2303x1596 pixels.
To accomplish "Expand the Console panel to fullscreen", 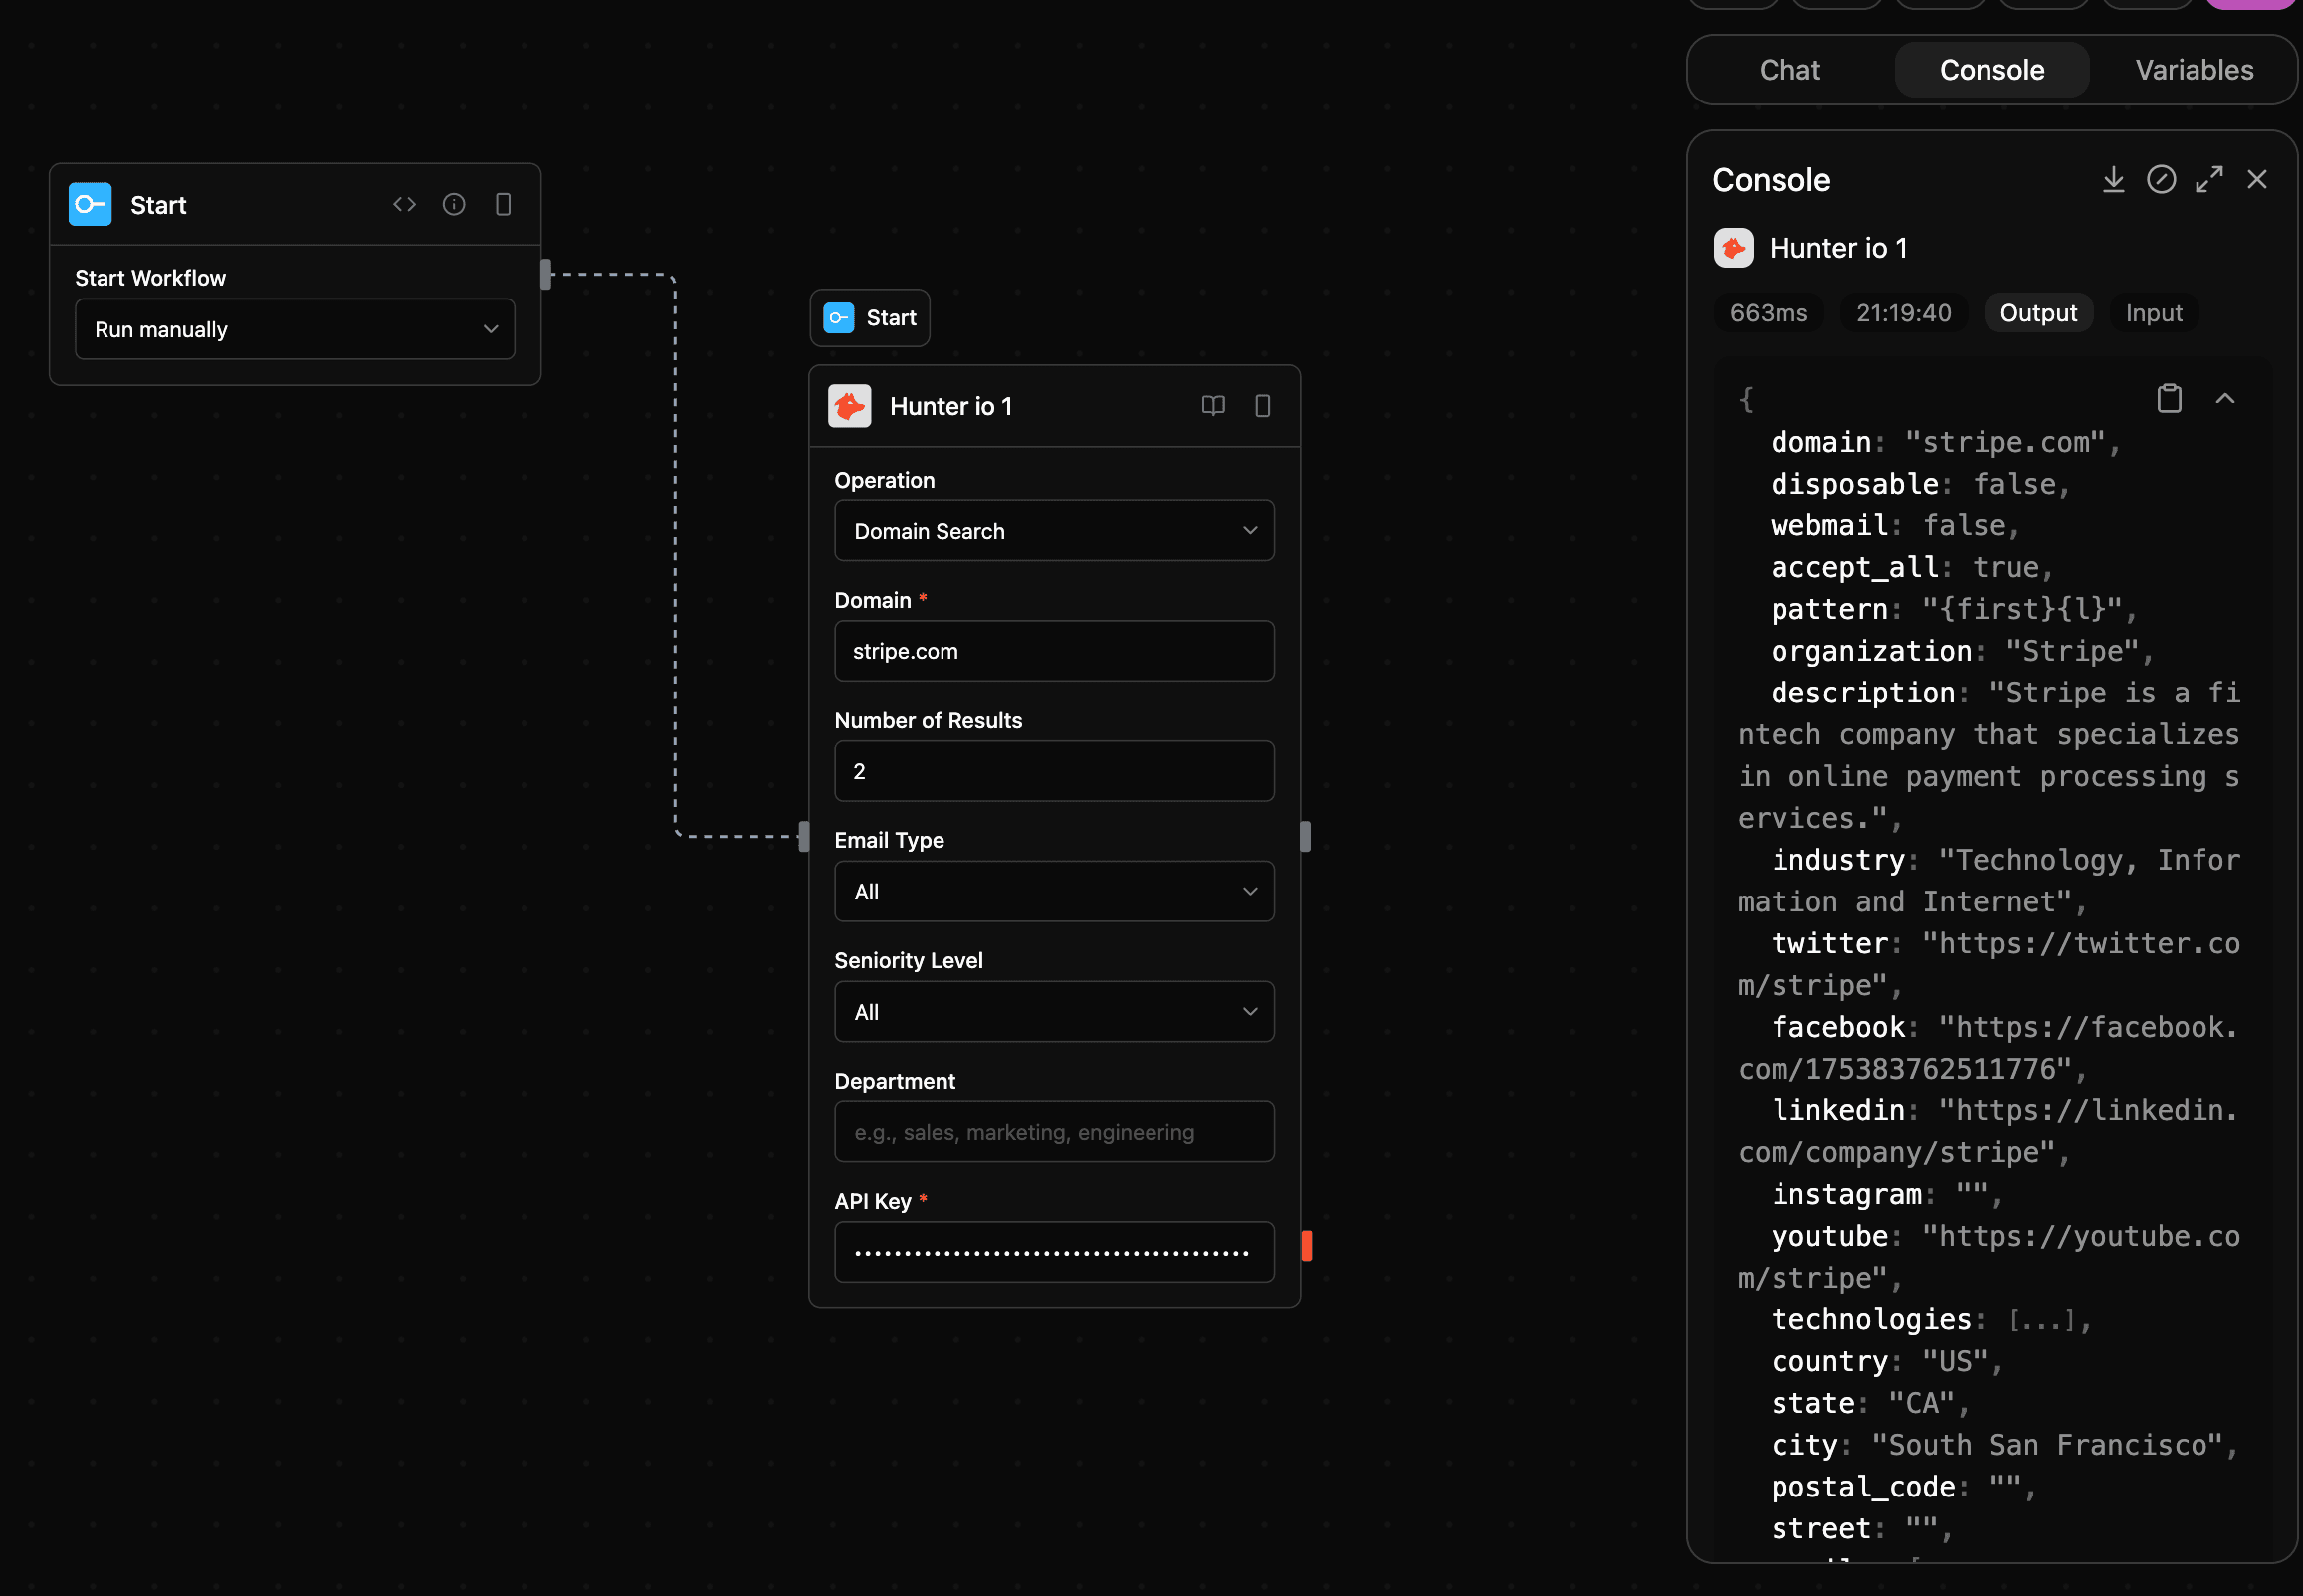I will tap(2210, 179).
